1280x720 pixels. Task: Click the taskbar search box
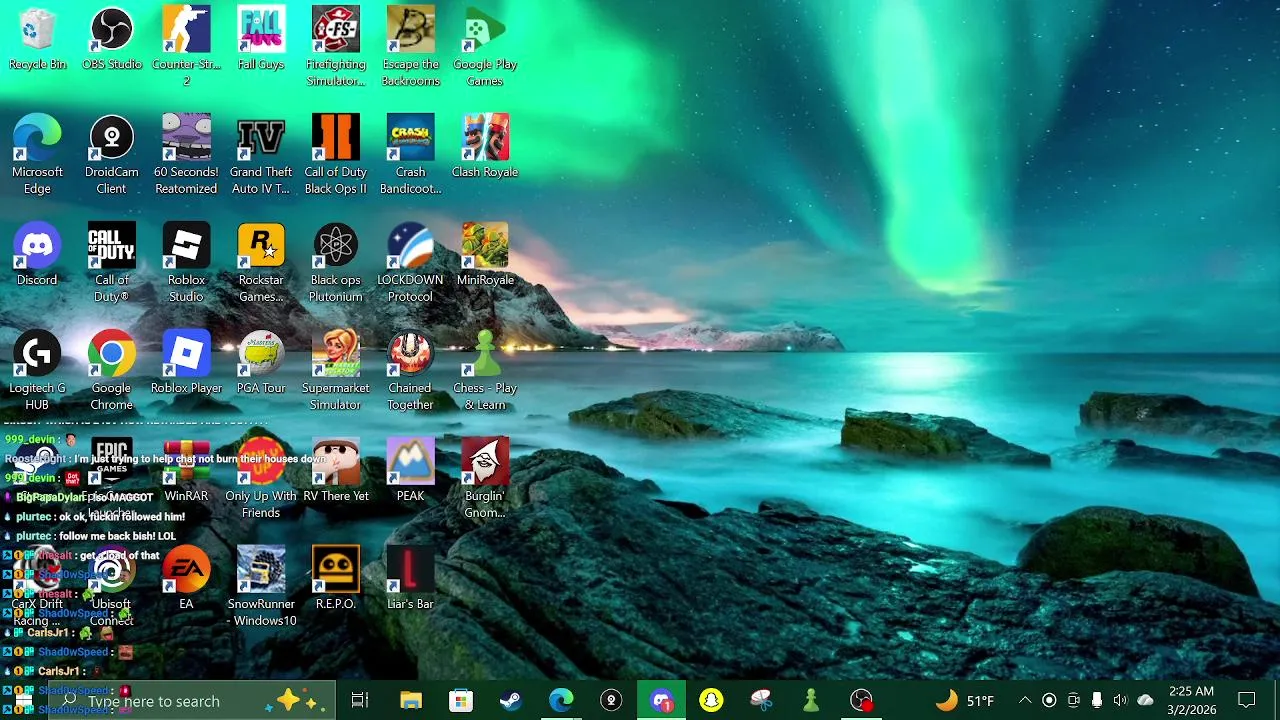pos(192,701)
